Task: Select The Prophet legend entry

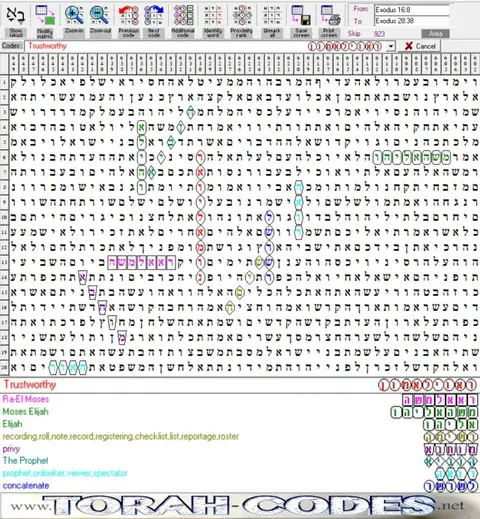Action: click(x=26, y=461)
